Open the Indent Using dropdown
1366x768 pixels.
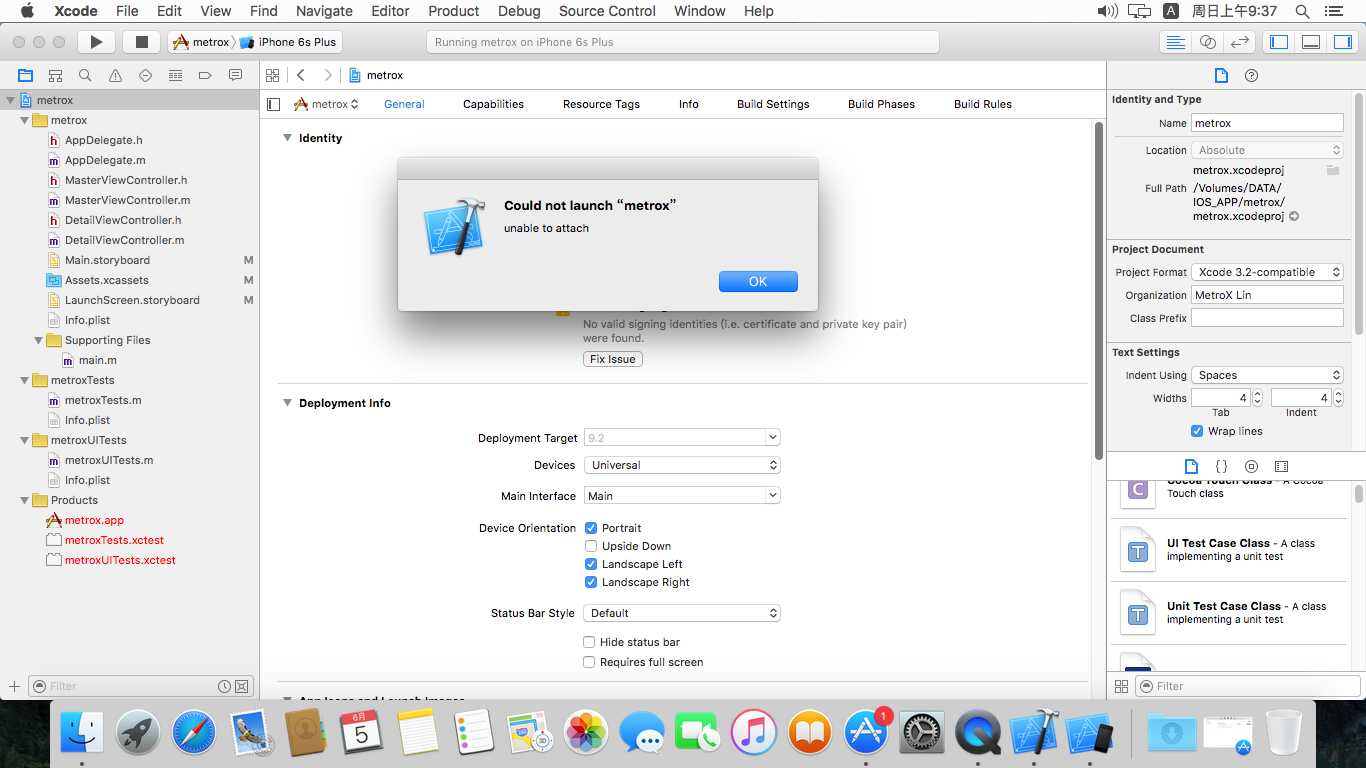coord(1267,375)
